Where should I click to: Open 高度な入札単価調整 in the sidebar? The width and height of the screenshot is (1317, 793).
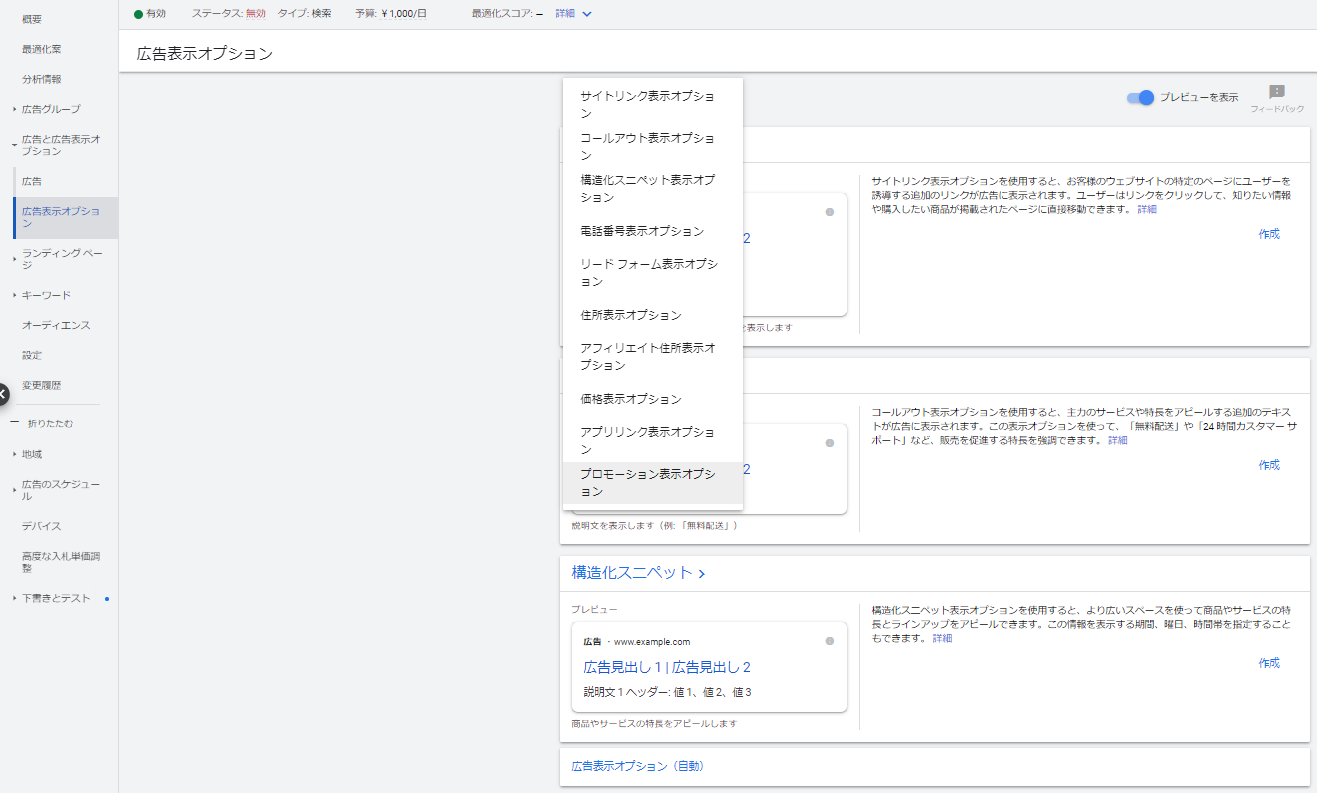coord(61,562)
